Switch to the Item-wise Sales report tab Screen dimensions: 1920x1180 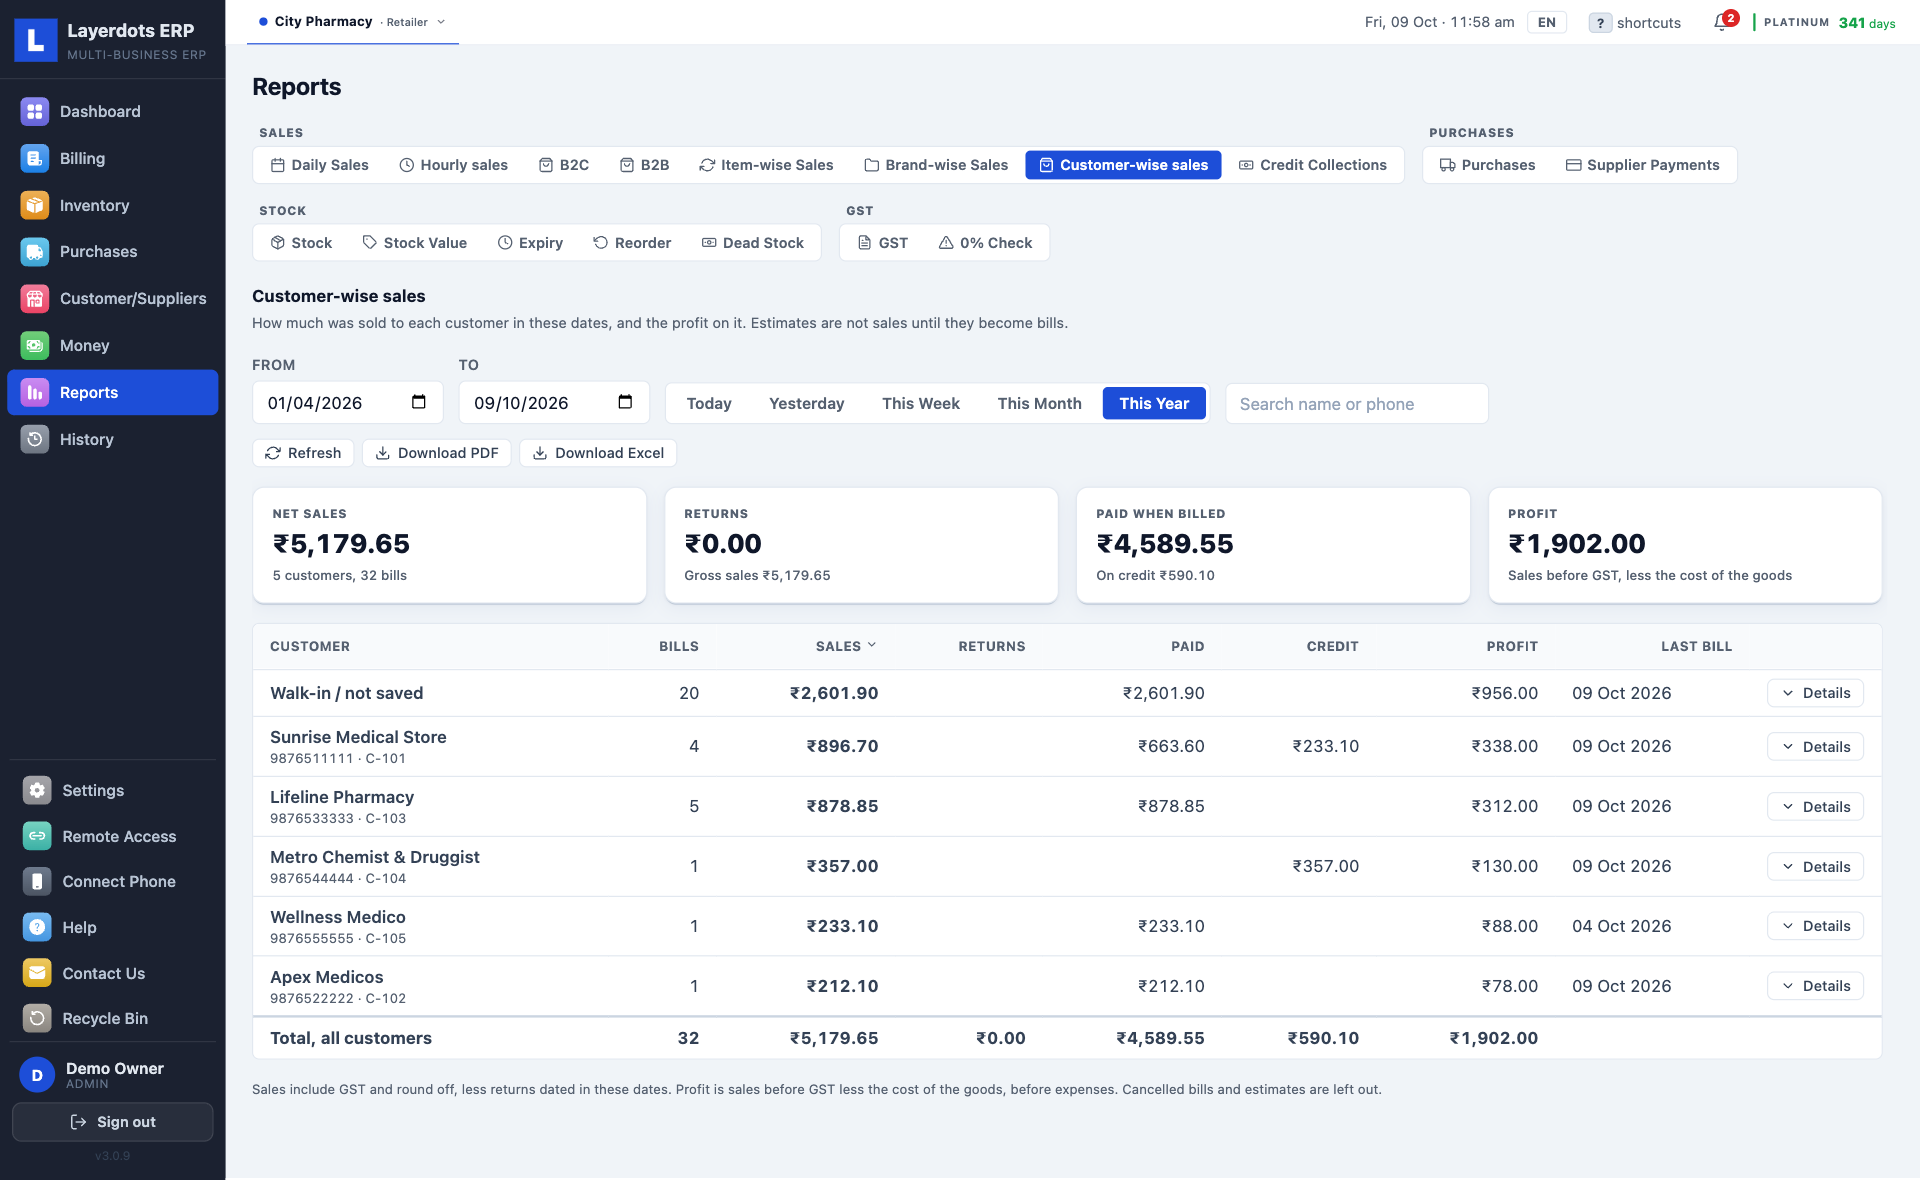[x=767, y=165]
